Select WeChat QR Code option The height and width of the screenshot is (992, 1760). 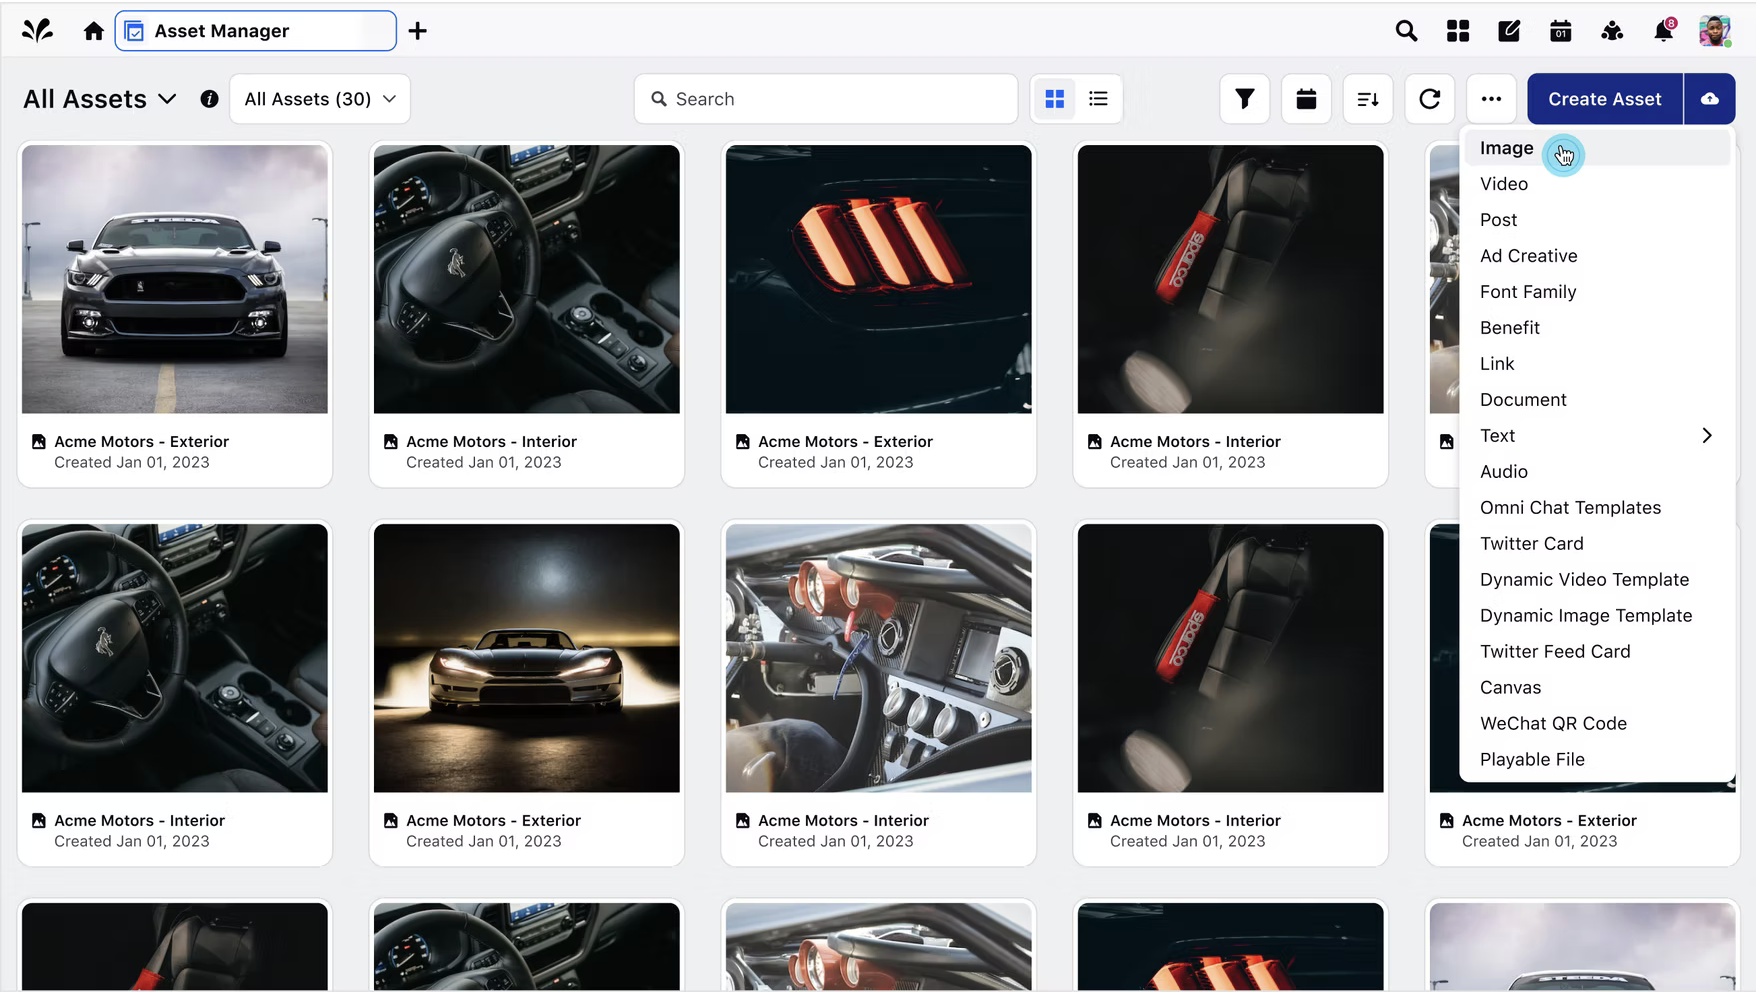point(1597,724)
